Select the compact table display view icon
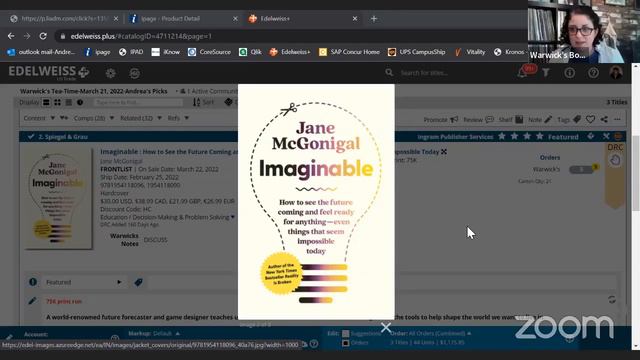640x360 pixels. click(x=69, y=102)
